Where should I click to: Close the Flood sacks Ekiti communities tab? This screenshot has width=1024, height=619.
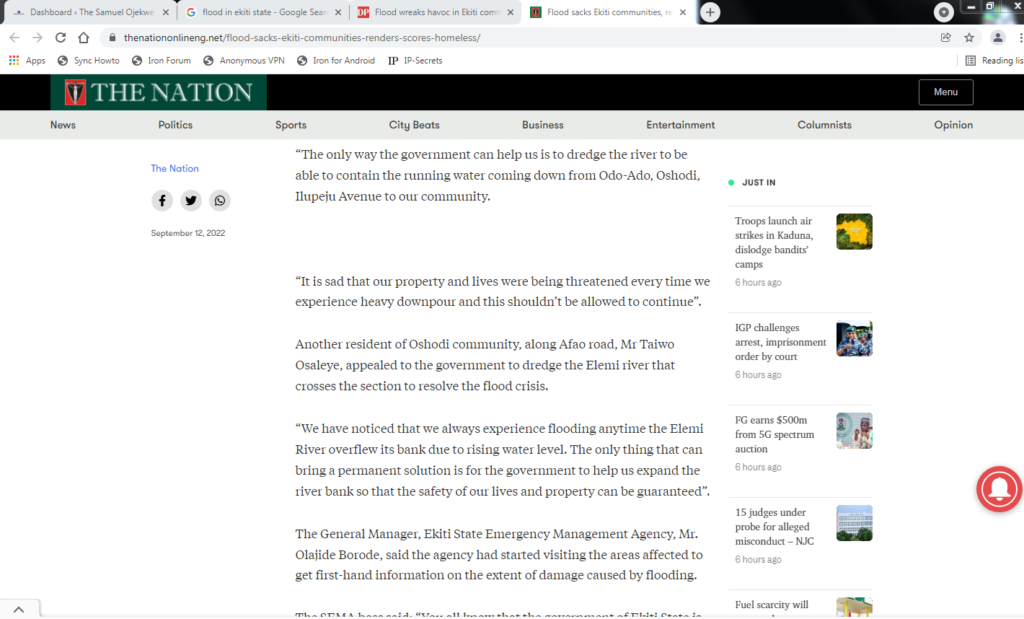[x=683, y=12]
